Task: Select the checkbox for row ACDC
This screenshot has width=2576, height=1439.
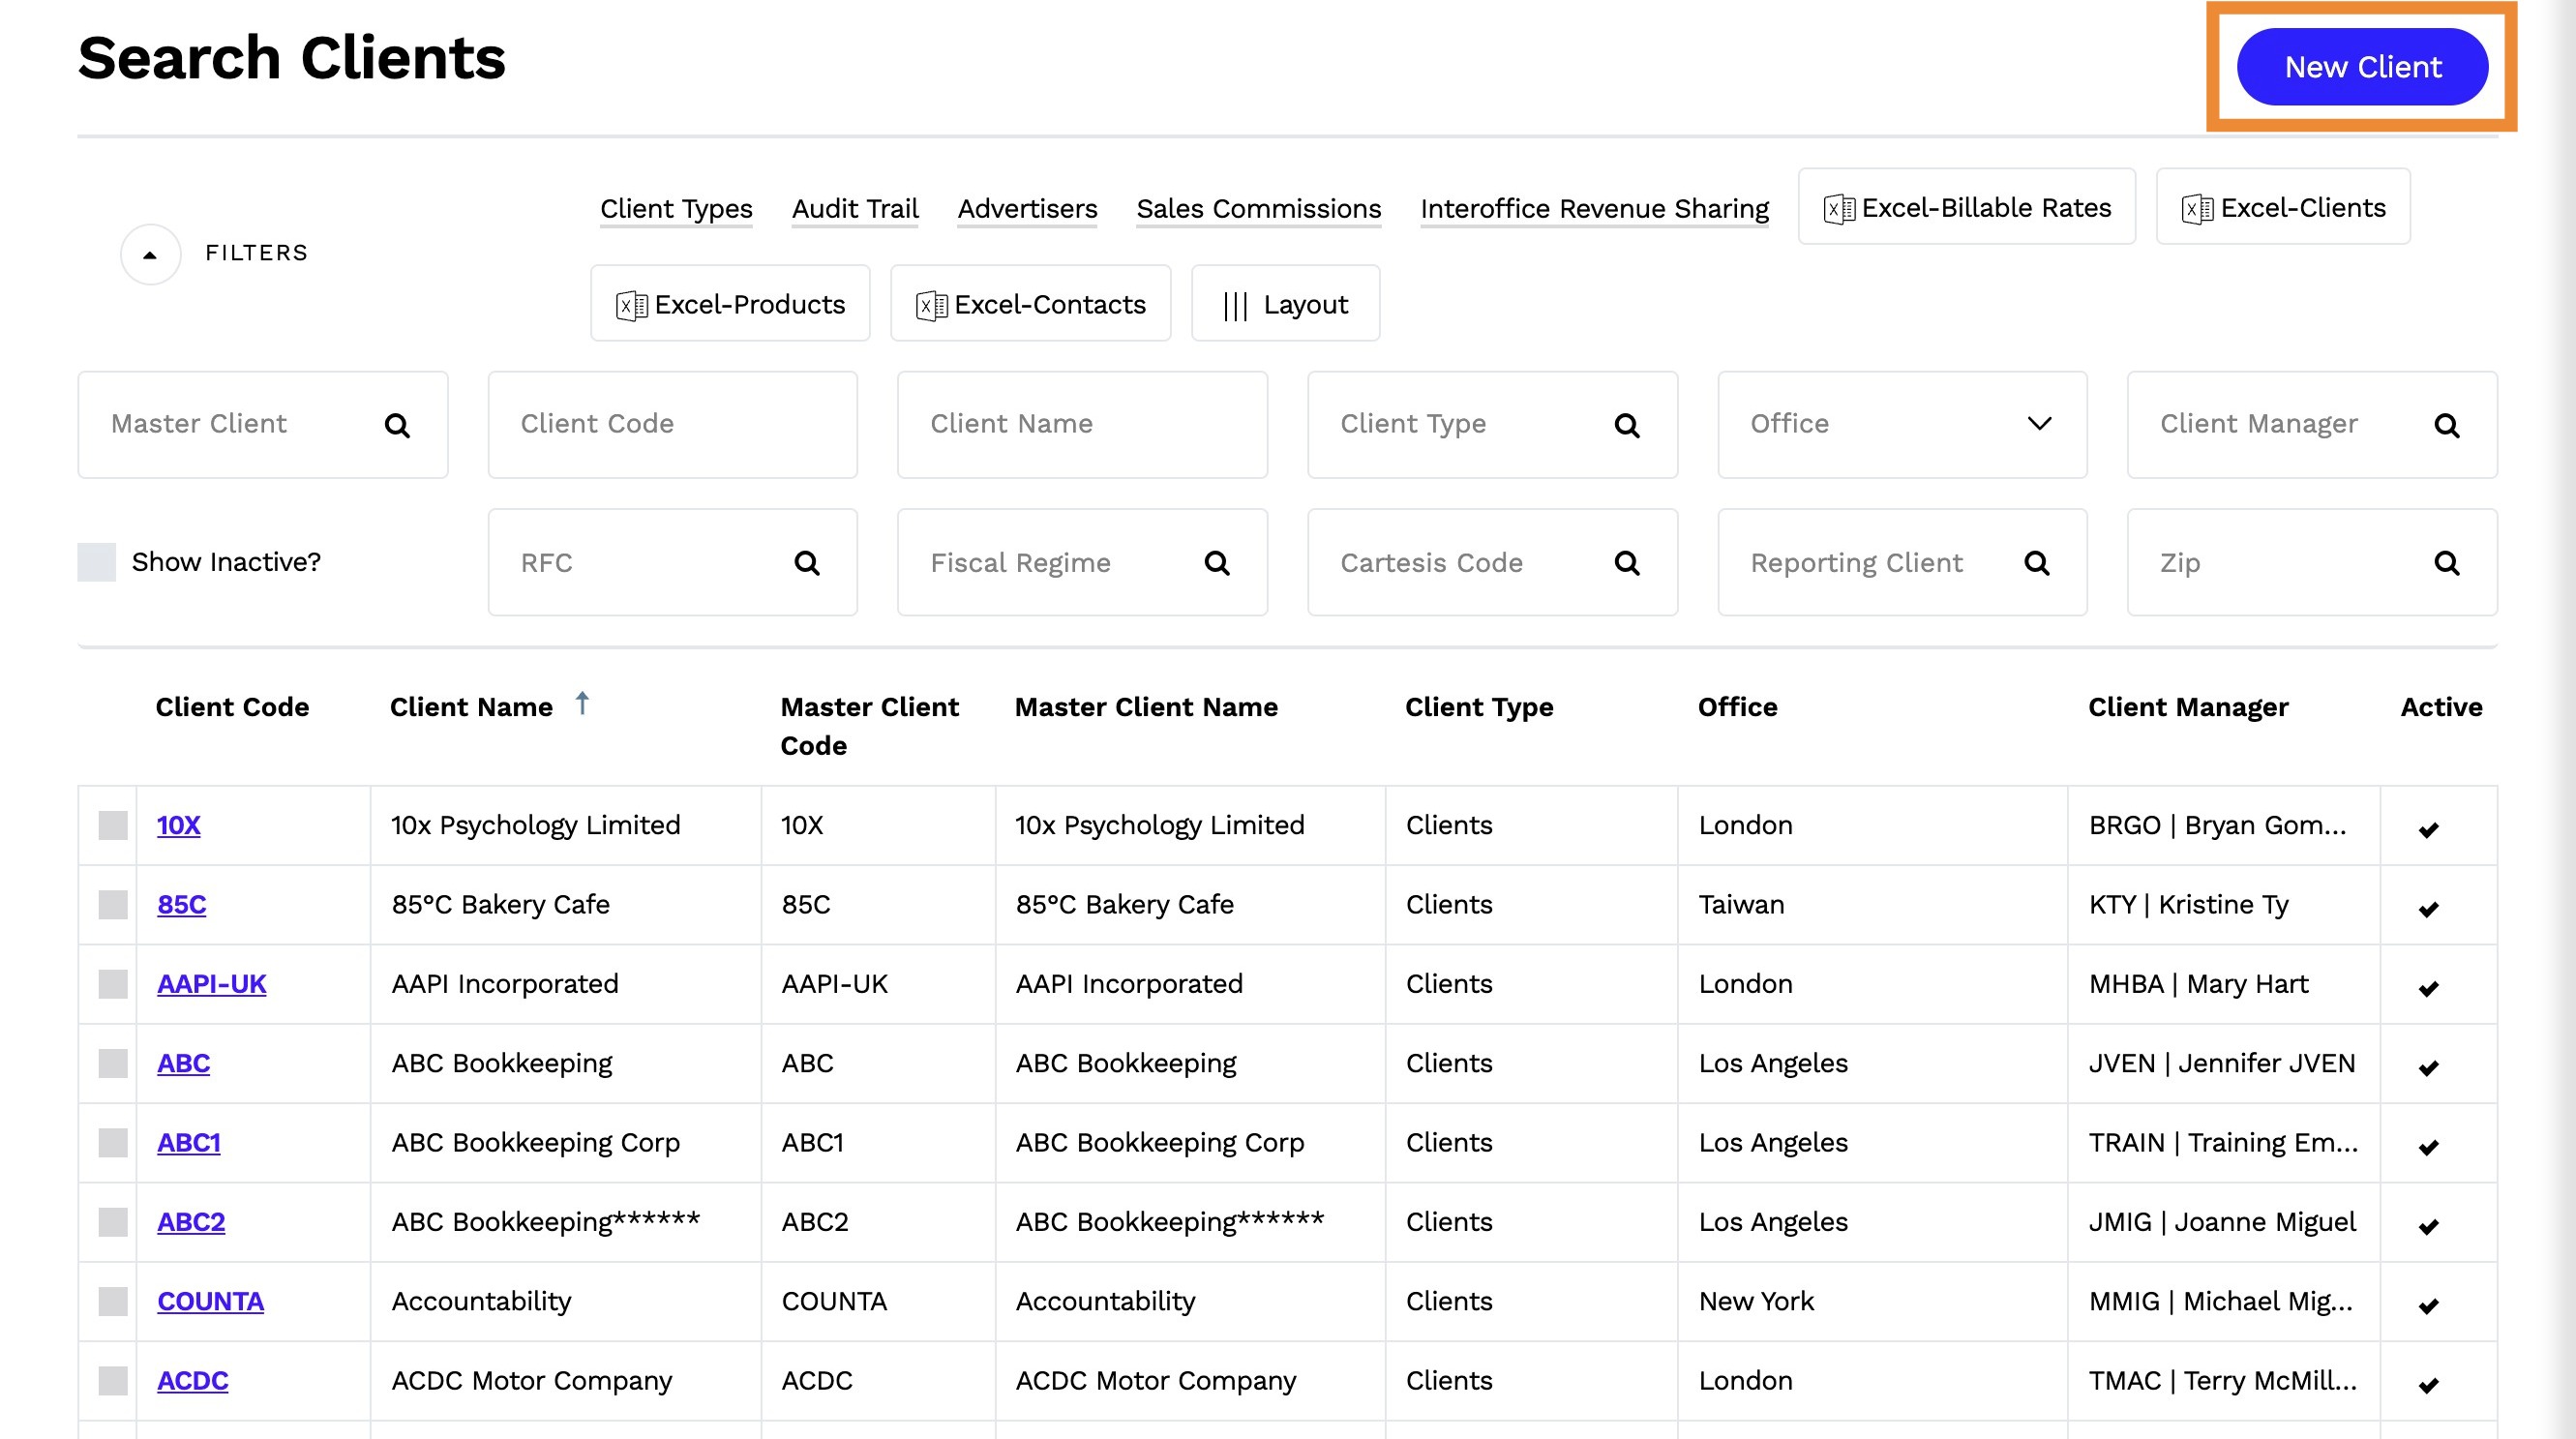Action: tap(113, 1381)
